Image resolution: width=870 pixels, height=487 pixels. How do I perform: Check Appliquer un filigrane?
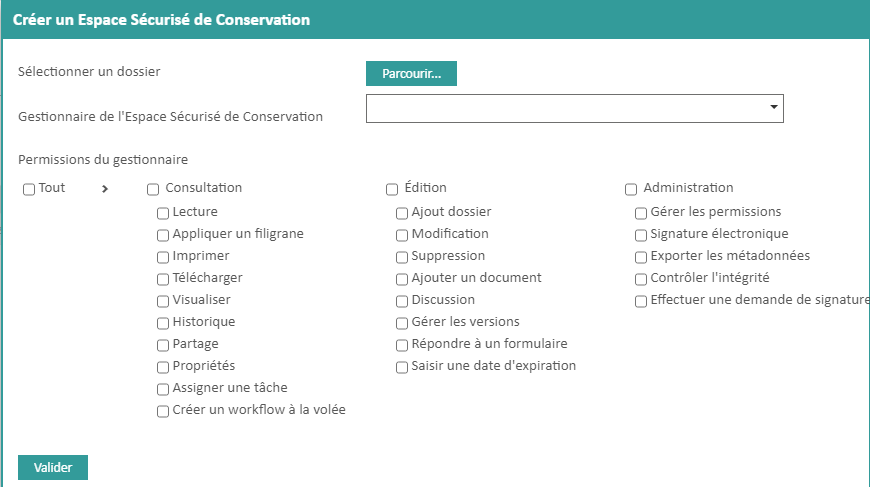[x=163, y=235]
